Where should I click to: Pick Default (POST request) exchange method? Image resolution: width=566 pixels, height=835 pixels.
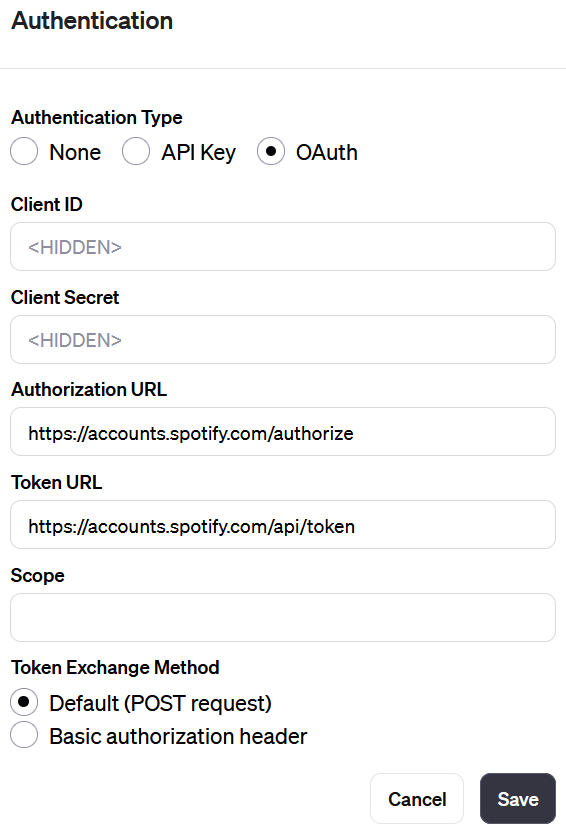coord(24,702)
